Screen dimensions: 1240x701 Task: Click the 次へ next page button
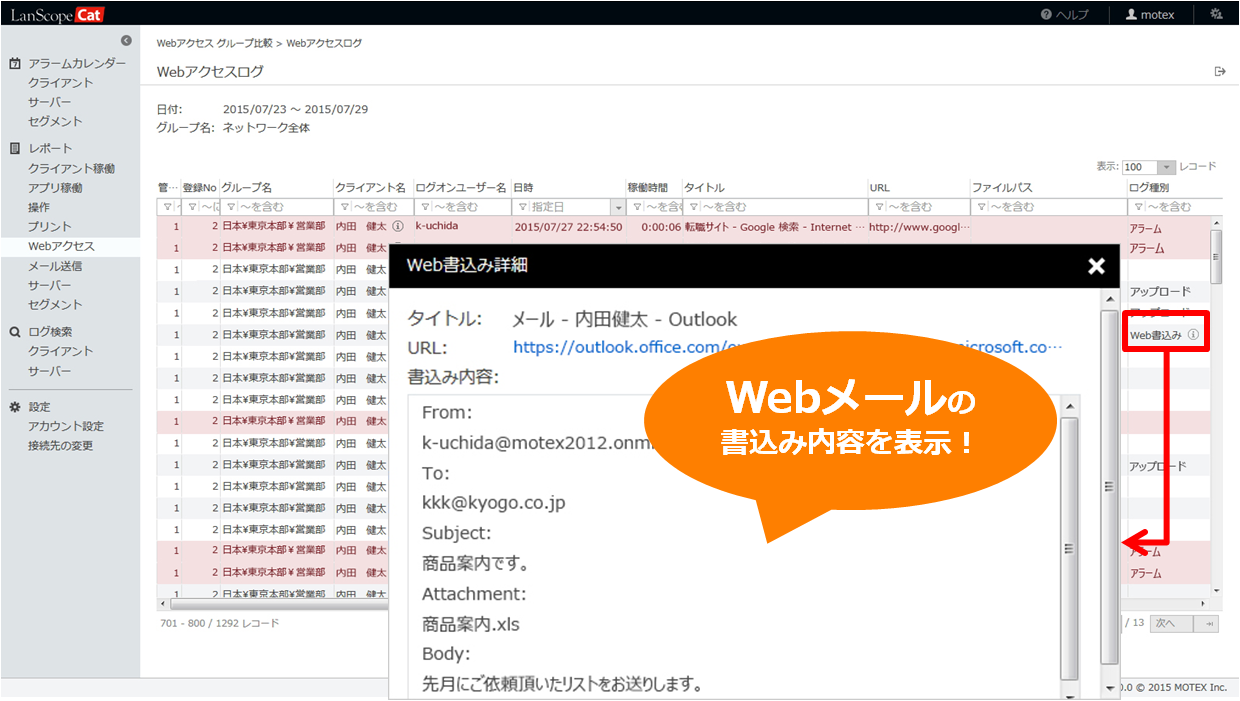[1170, 623]
